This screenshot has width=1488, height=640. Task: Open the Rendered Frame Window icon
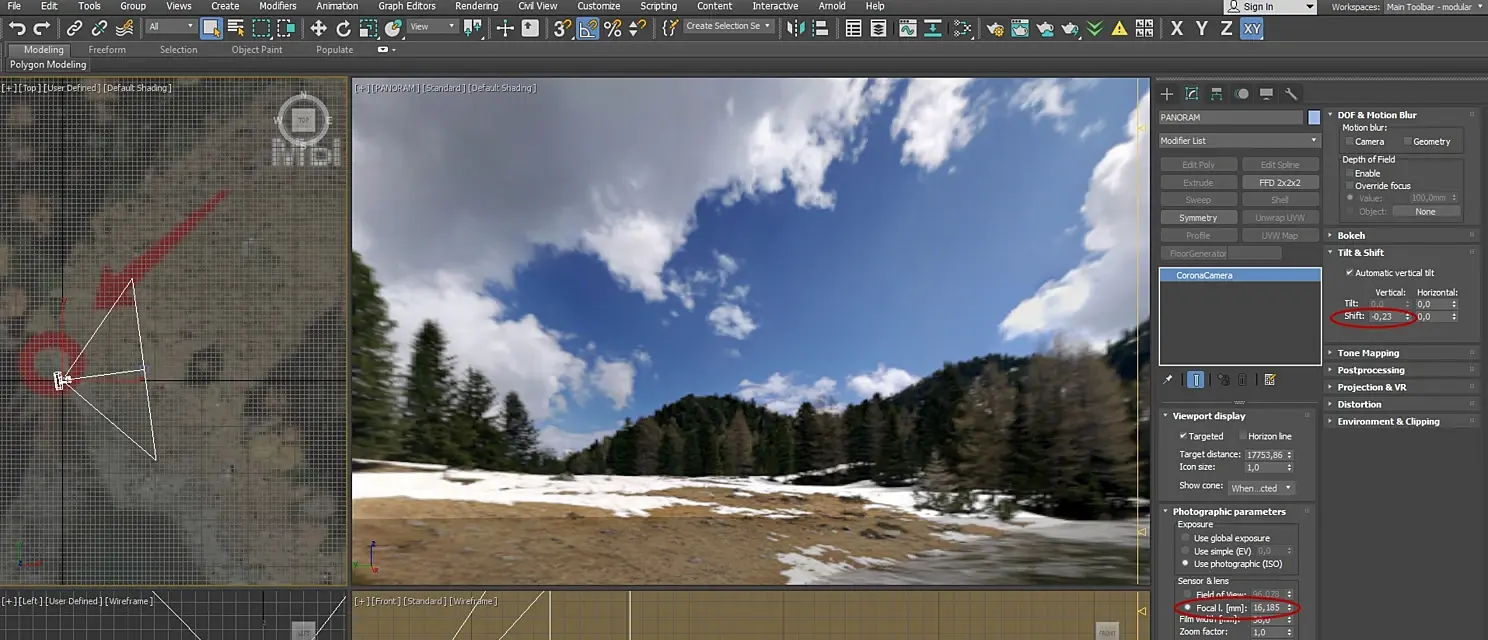coord(1021,28)
